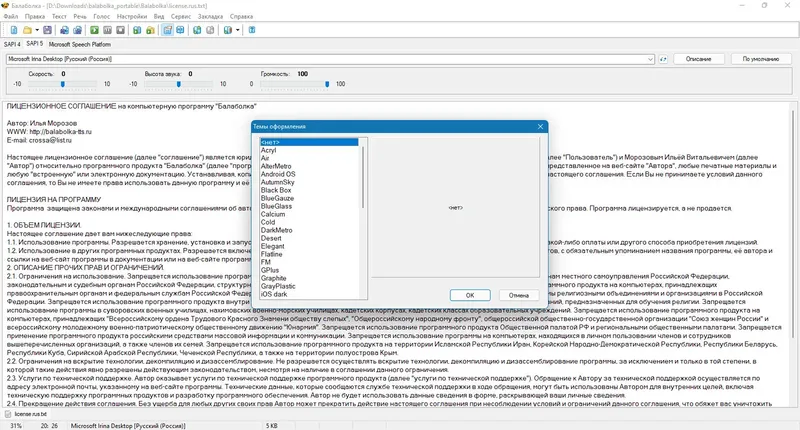Screen dimensions: 800x430
Task: Open the Правка menu
Action: coord(35,16)
